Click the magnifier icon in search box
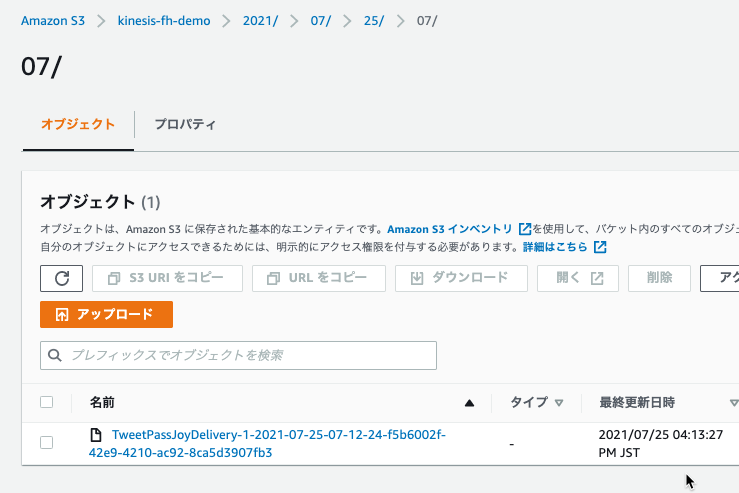739x493 pixels. coord(55,355)
